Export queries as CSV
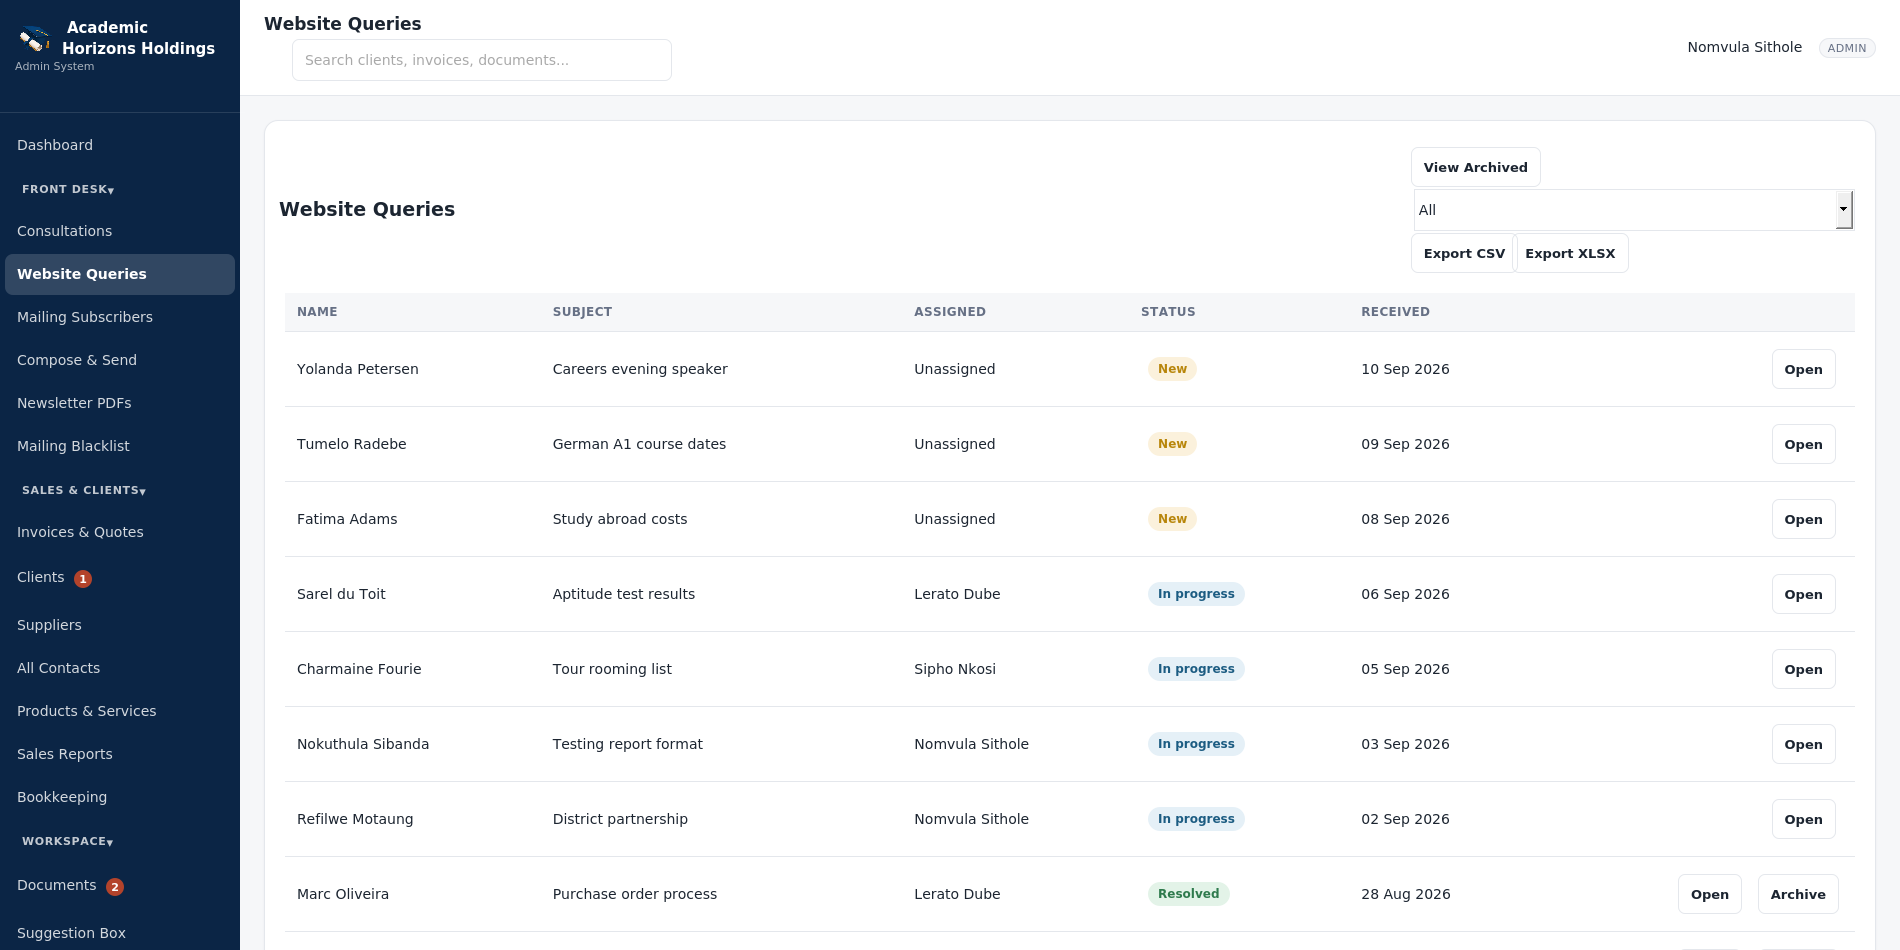1900x950 pixels. tap(1463, 253)
